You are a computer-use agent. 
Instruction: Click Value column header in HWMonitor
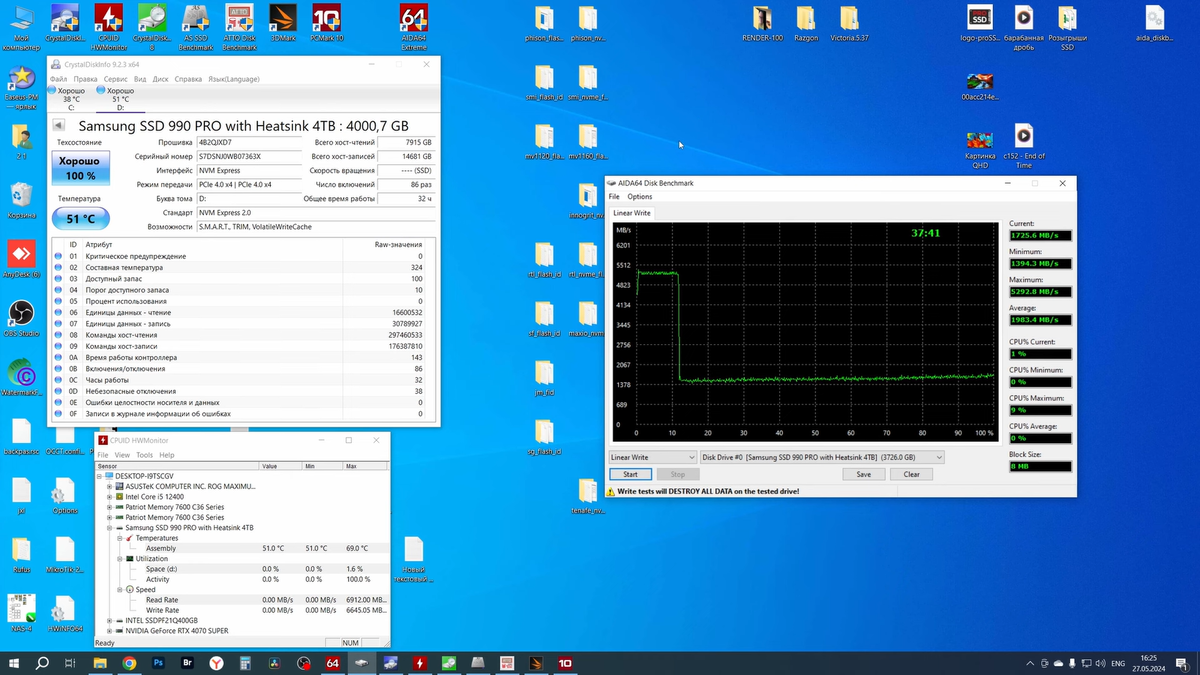coord(281,466)
